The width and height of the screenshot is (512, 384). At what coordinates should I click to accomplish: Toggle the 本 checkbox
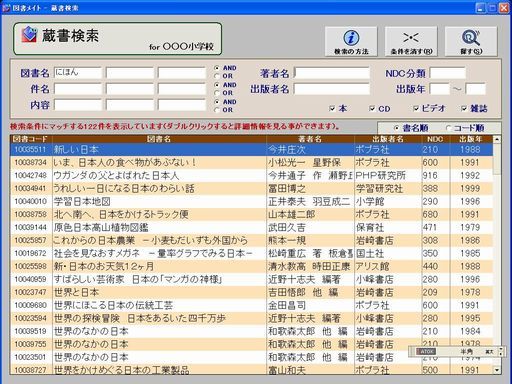[332, 108]
